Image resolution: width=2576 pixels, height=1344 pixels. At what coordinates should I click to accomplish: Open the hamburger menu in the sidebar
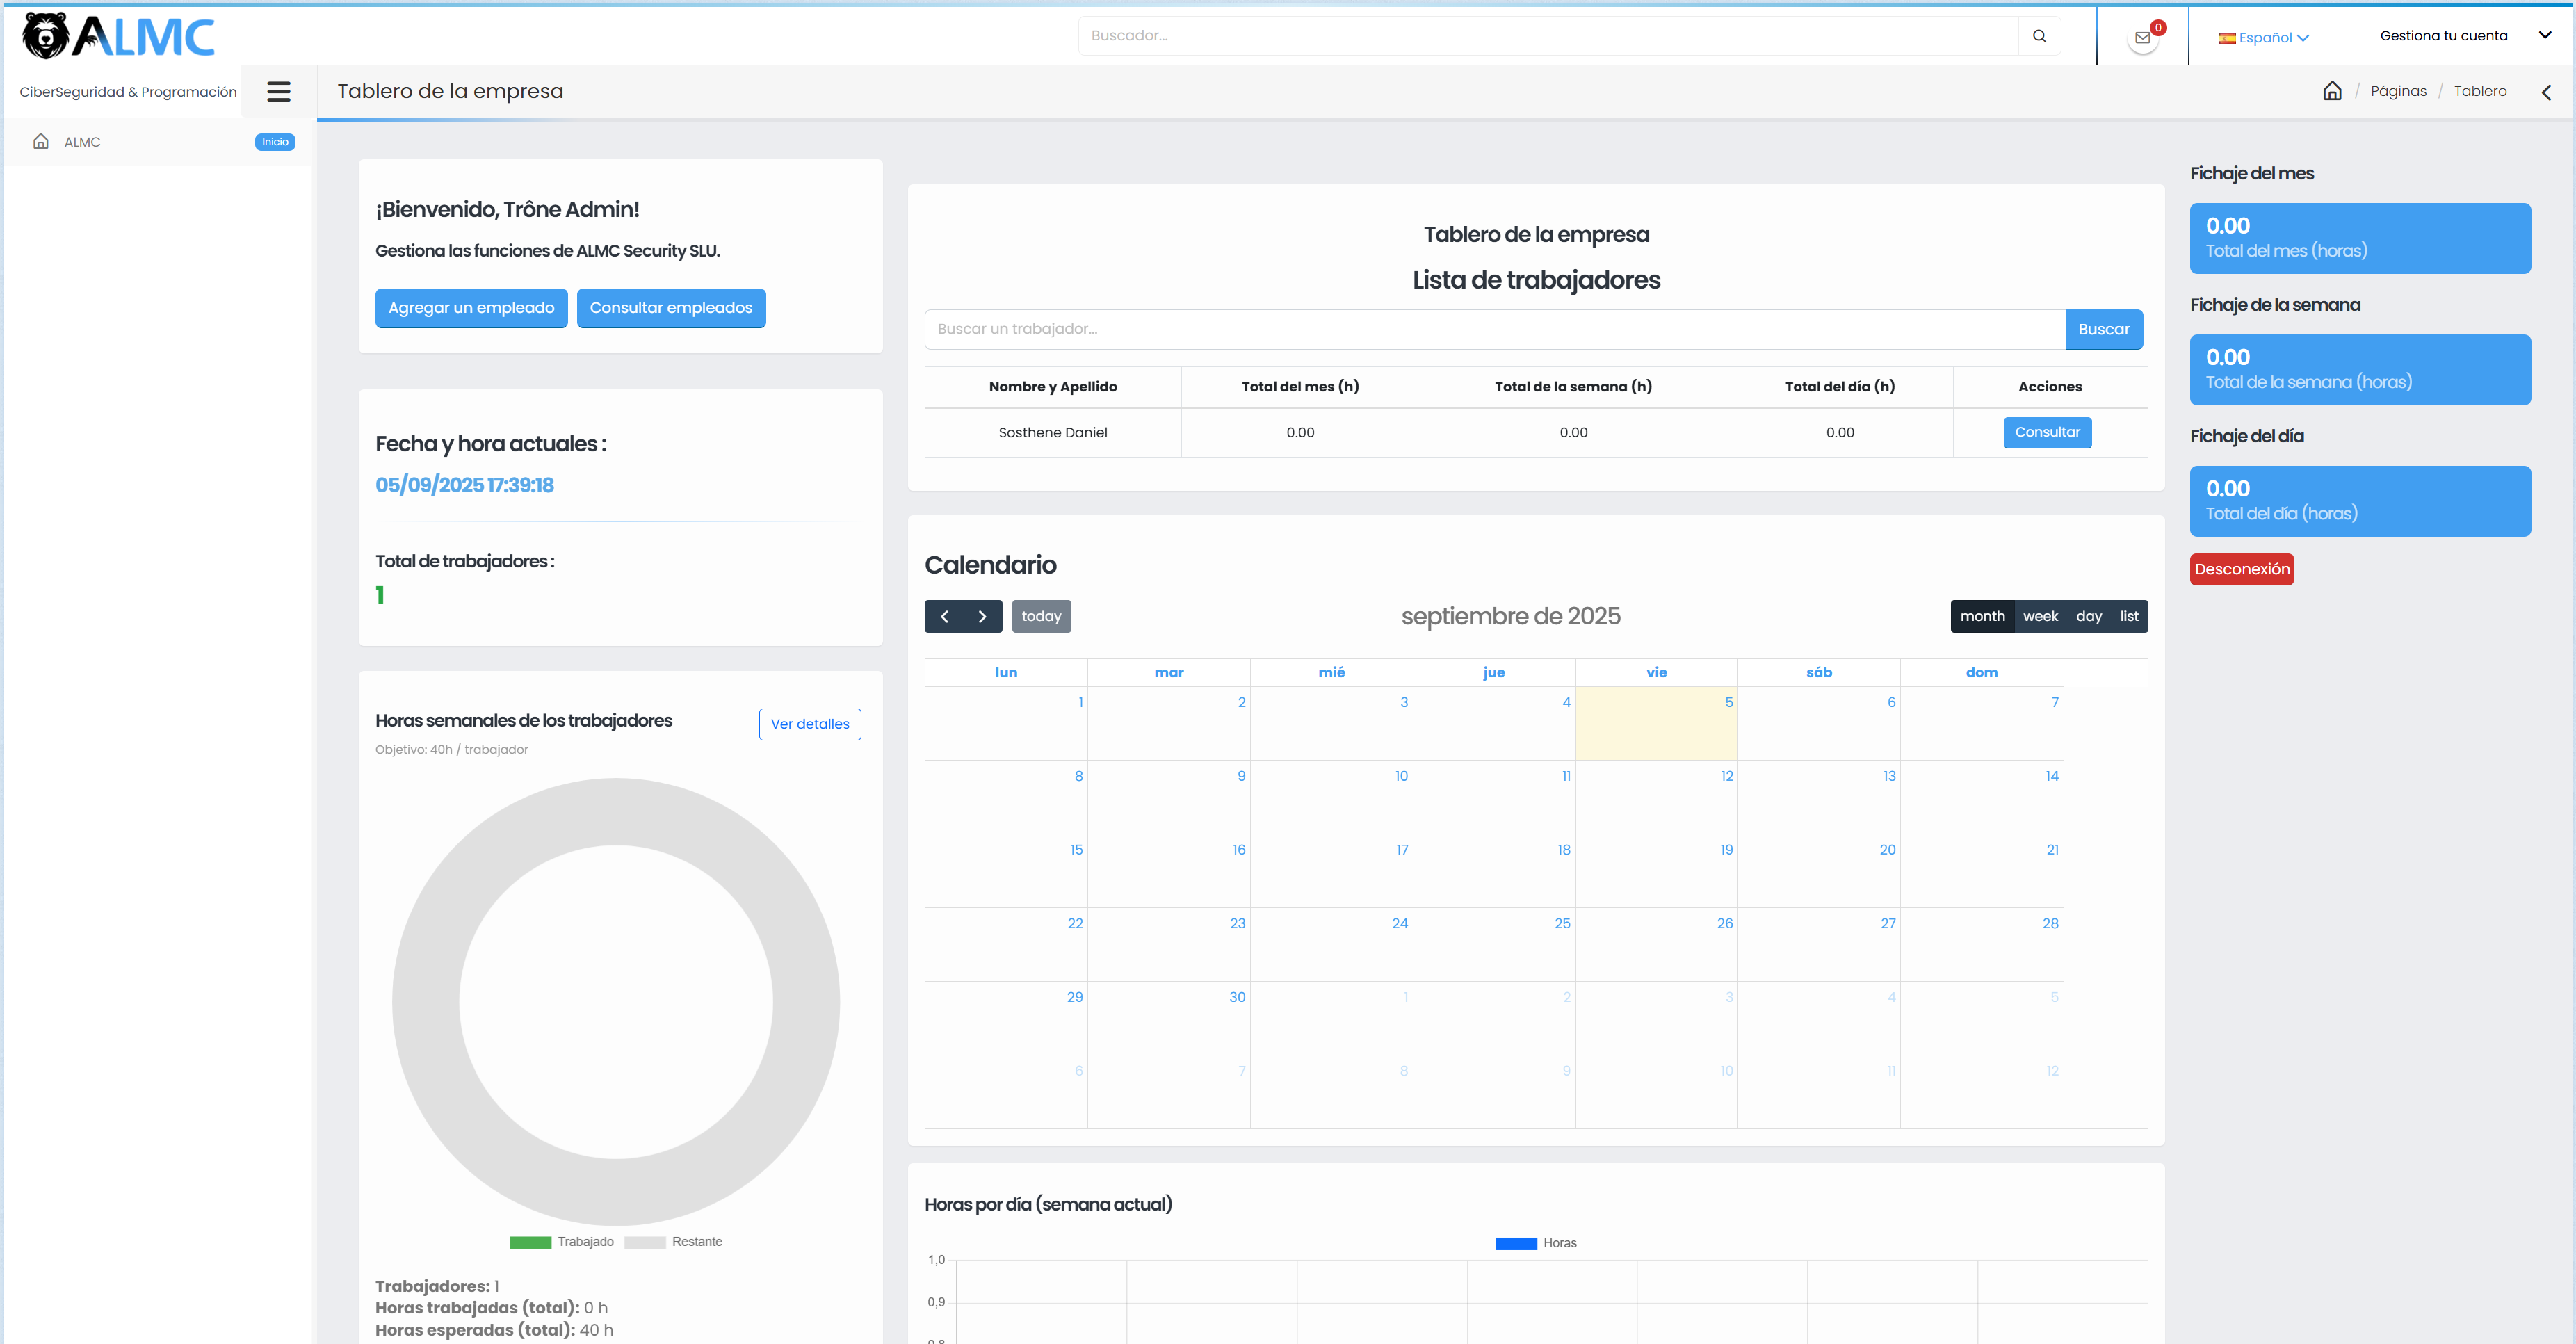pyautogui.click(x=279, y=91)
